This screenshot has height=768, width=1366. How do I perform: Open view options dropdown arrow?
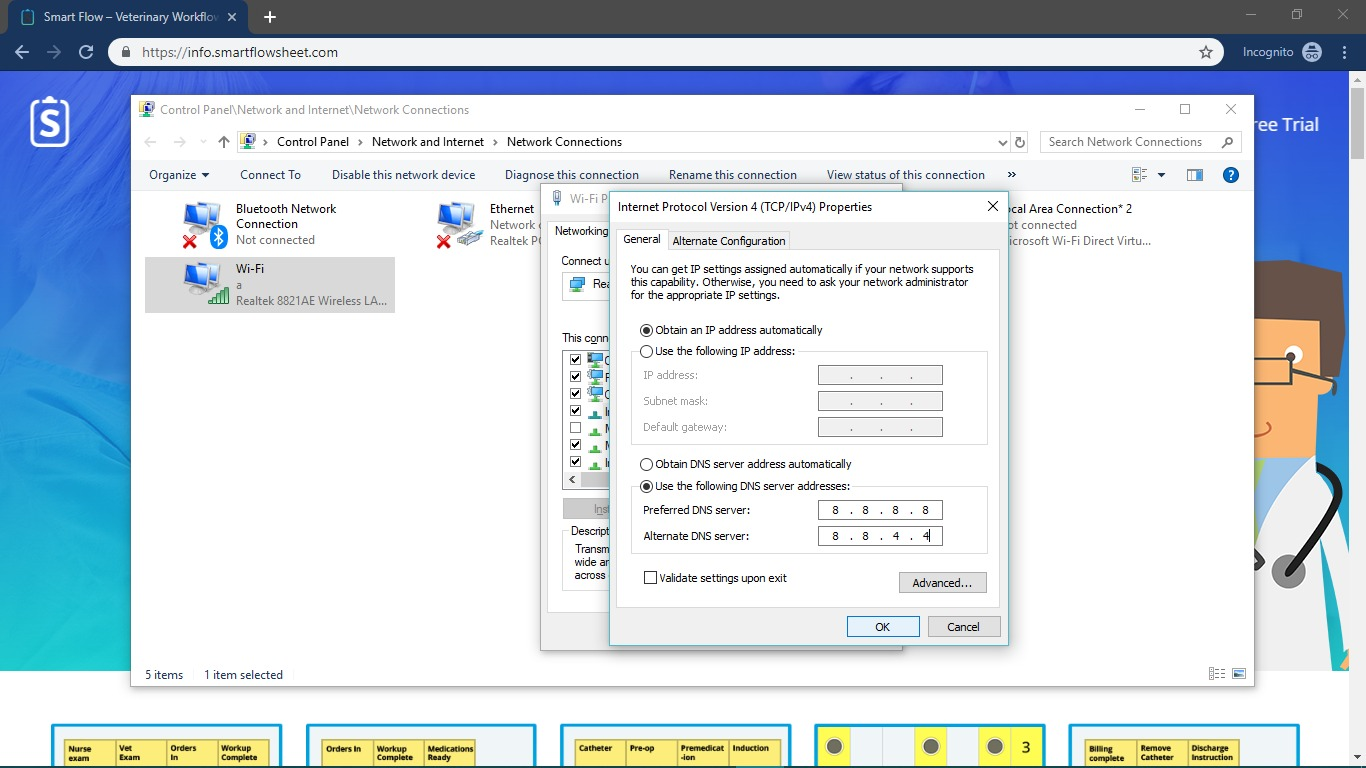pyautogui.click(x=1161, y=175)
